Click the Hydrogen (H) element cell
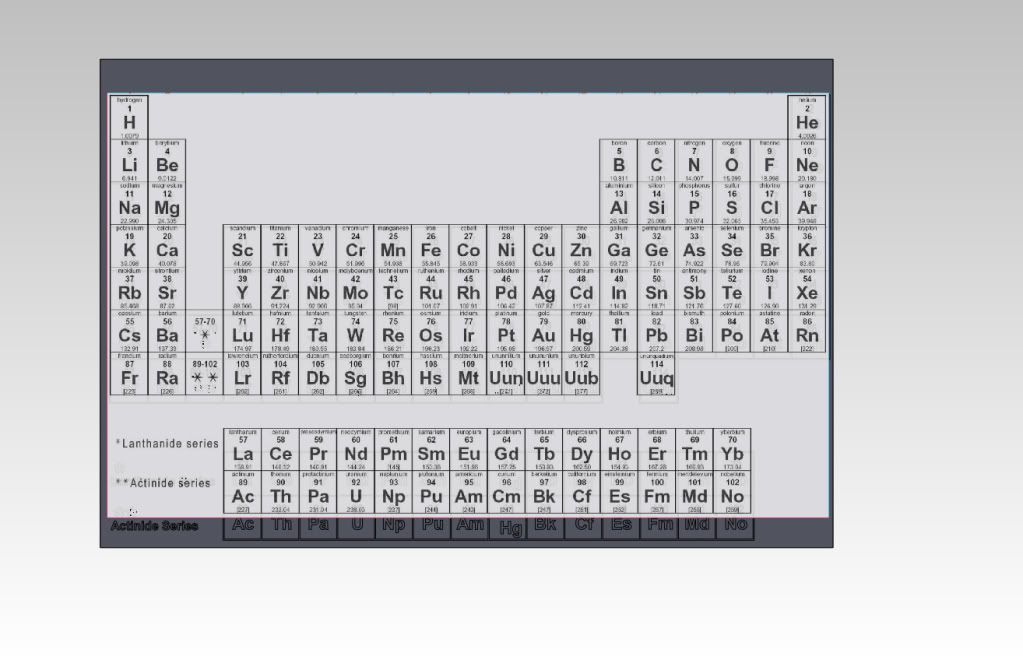Viewport: 1023px width, 663px height. tap(129, 117)
